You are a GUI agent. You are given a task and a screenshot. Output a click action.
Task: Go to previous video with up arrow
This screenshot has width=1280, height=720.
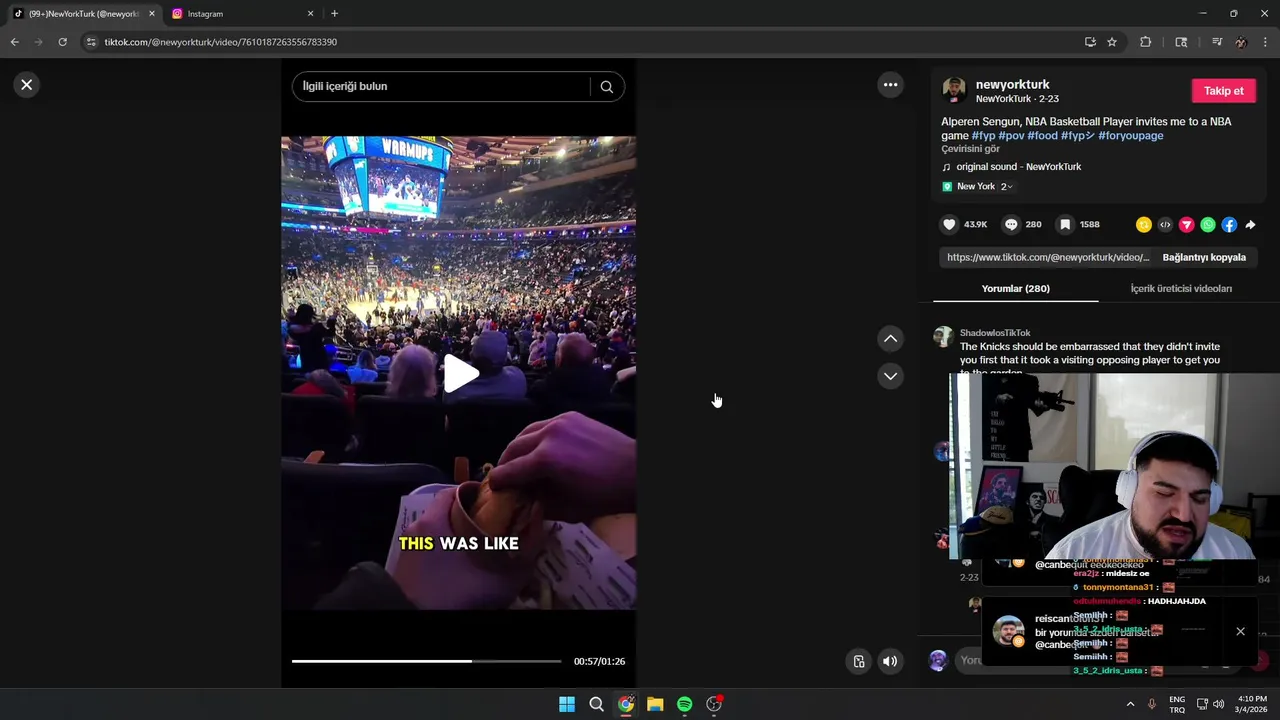pyautogui.click(x=890, y=339)
